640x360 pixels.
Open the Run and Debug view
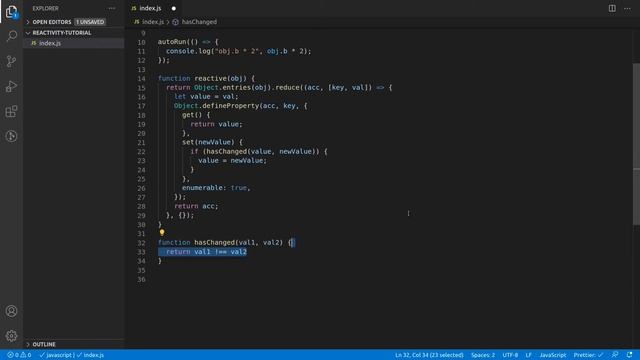coord(11,86)
